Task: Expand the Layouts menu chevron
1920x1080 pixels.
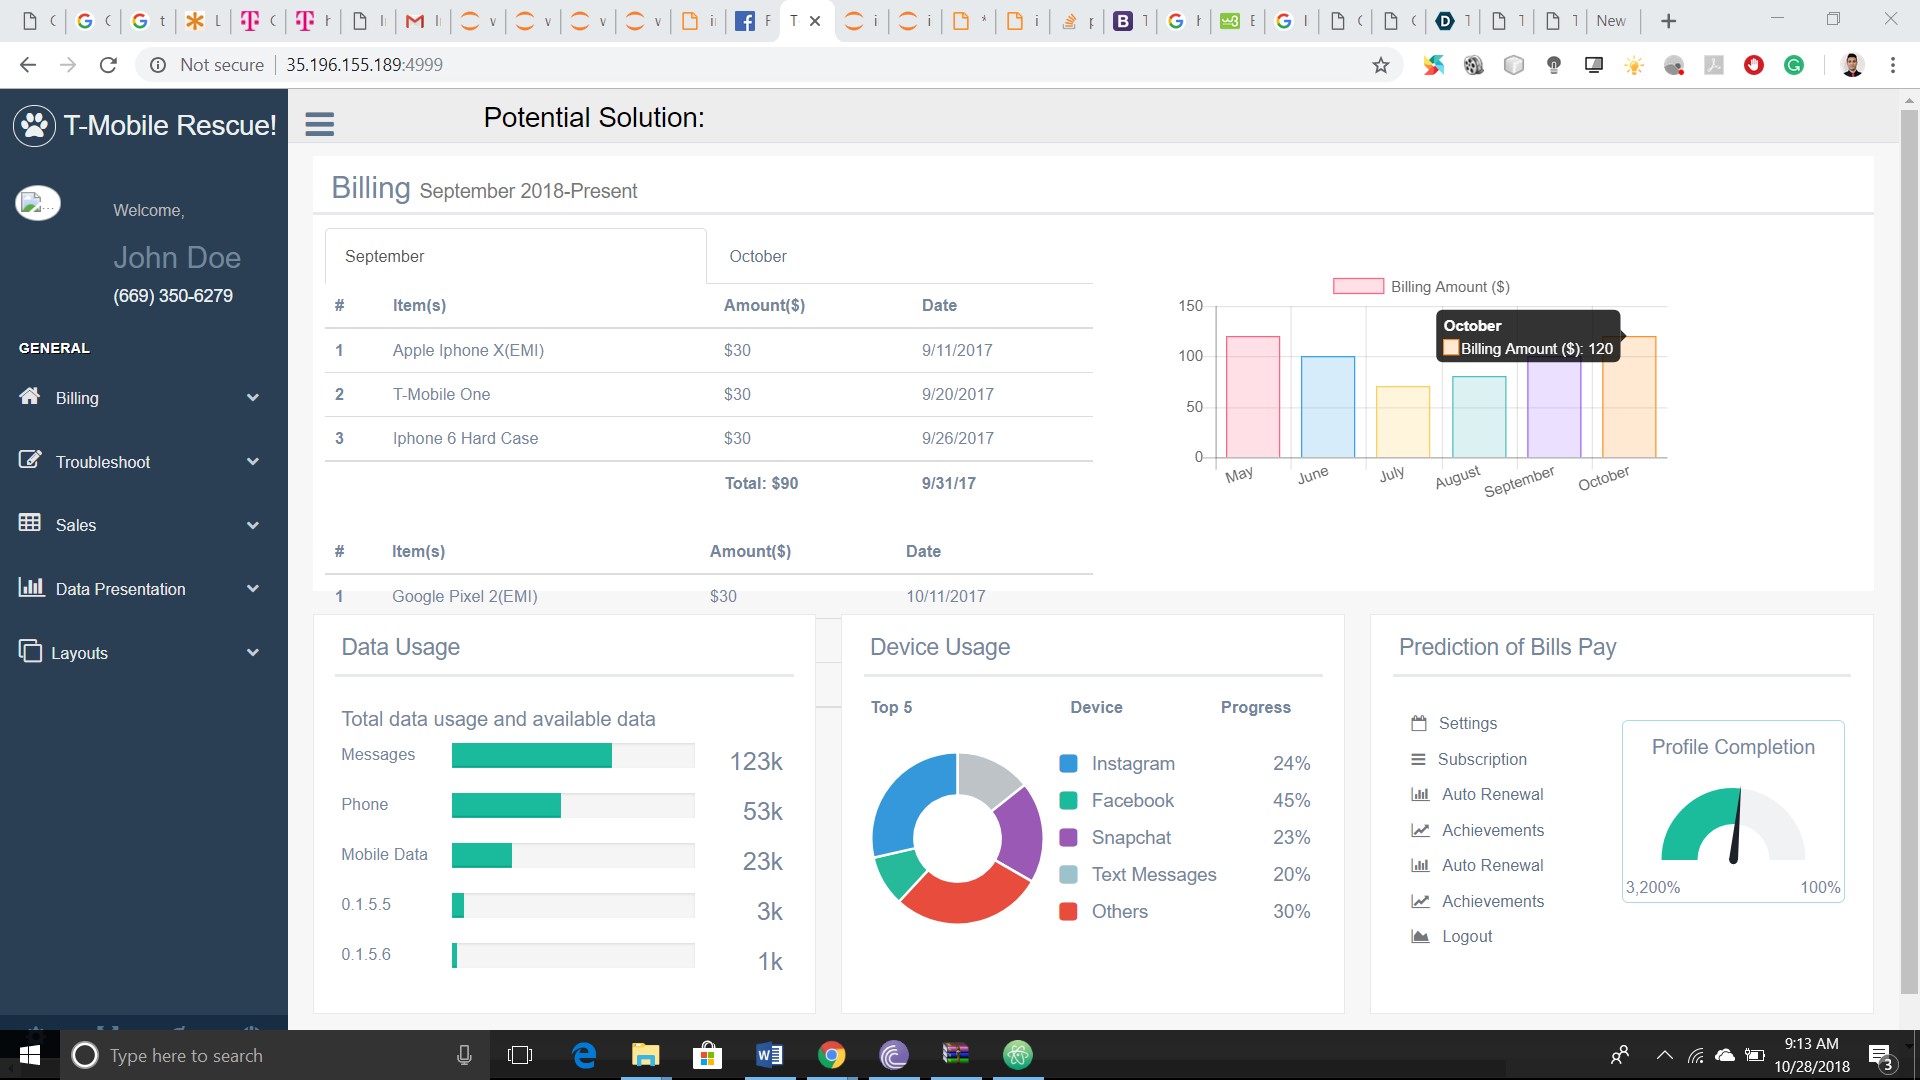Action: [253, 653]
